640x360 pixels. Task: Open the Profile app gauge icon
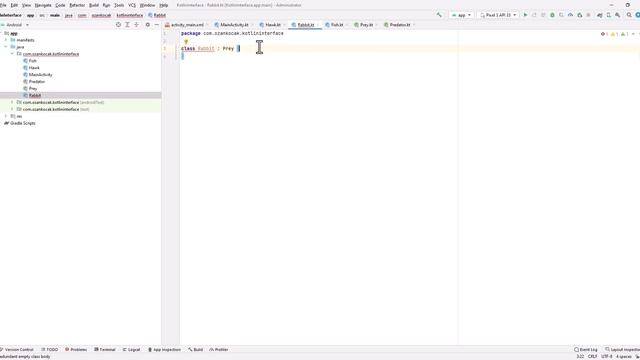point(570,15)
